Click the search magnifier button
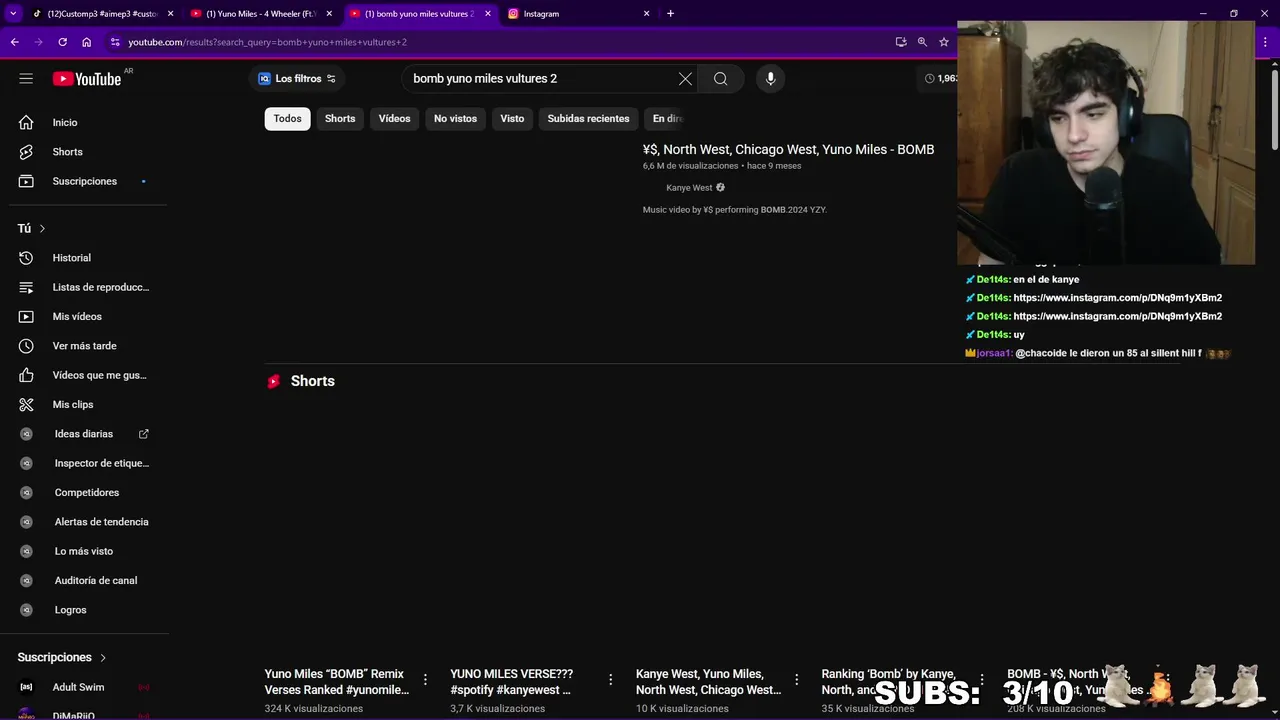 [720, 79]
